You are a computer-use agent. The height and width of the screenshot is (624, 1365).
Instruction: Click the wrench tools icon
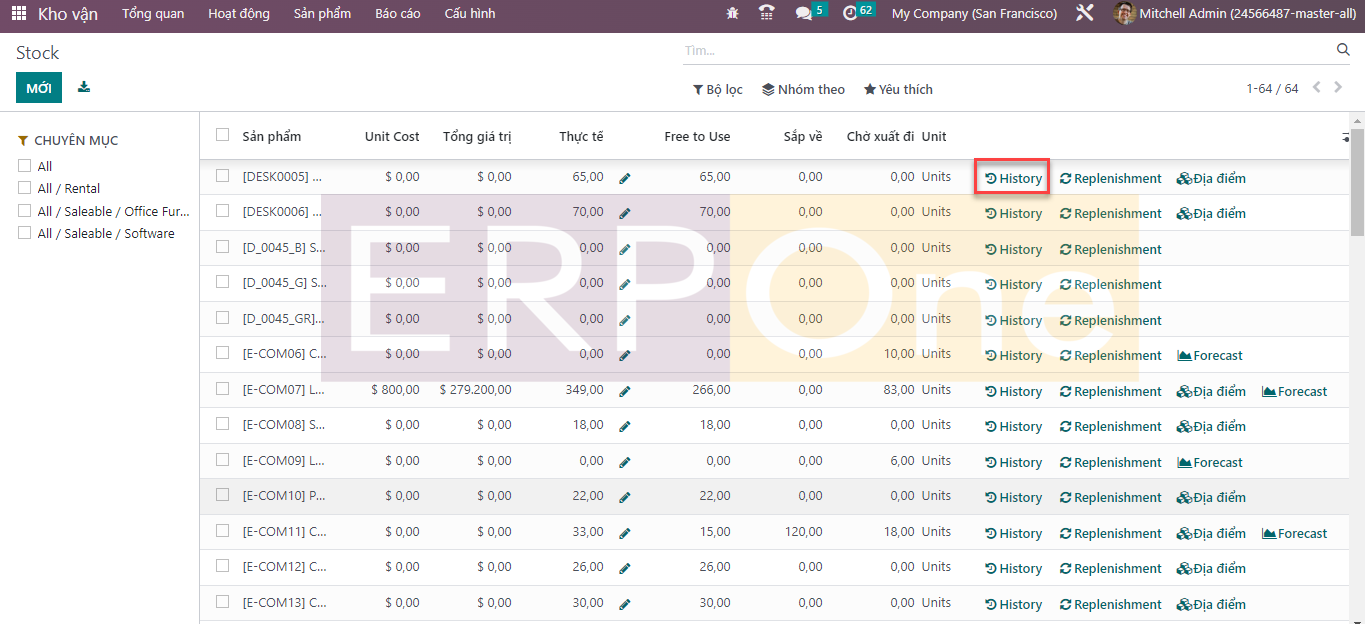click(x=1084, y=14)
